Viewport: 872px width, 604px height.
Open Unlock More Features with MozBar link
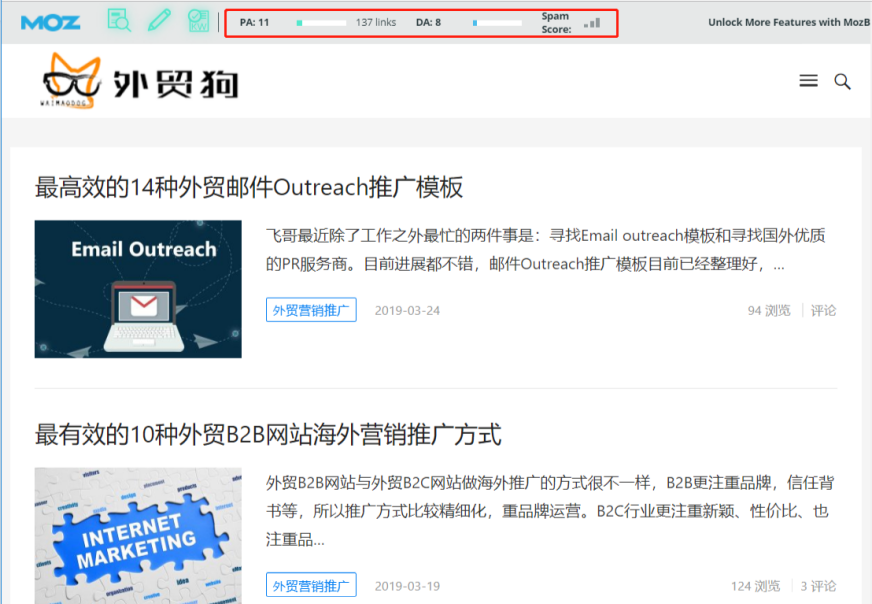click(789, 22)
